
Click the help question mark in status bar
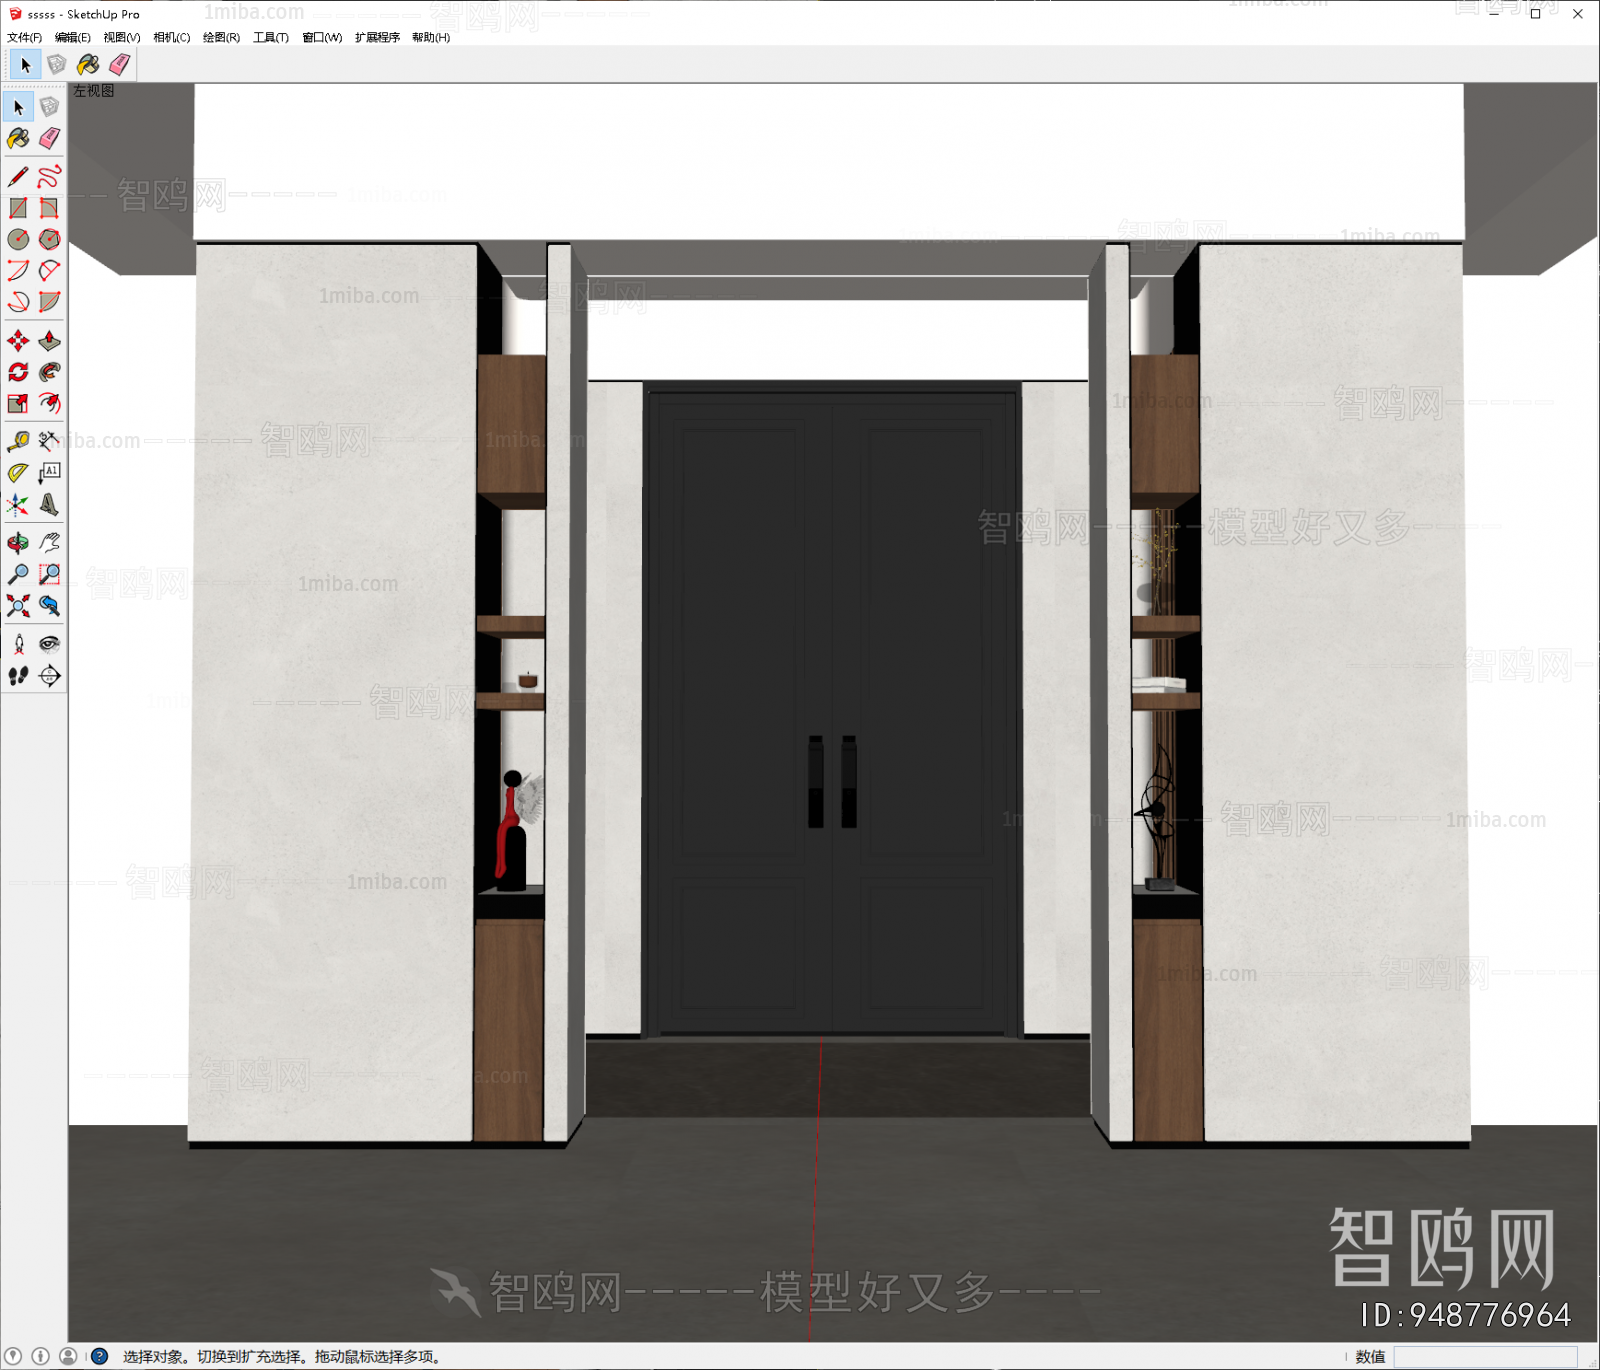[x=98, y=1357]
